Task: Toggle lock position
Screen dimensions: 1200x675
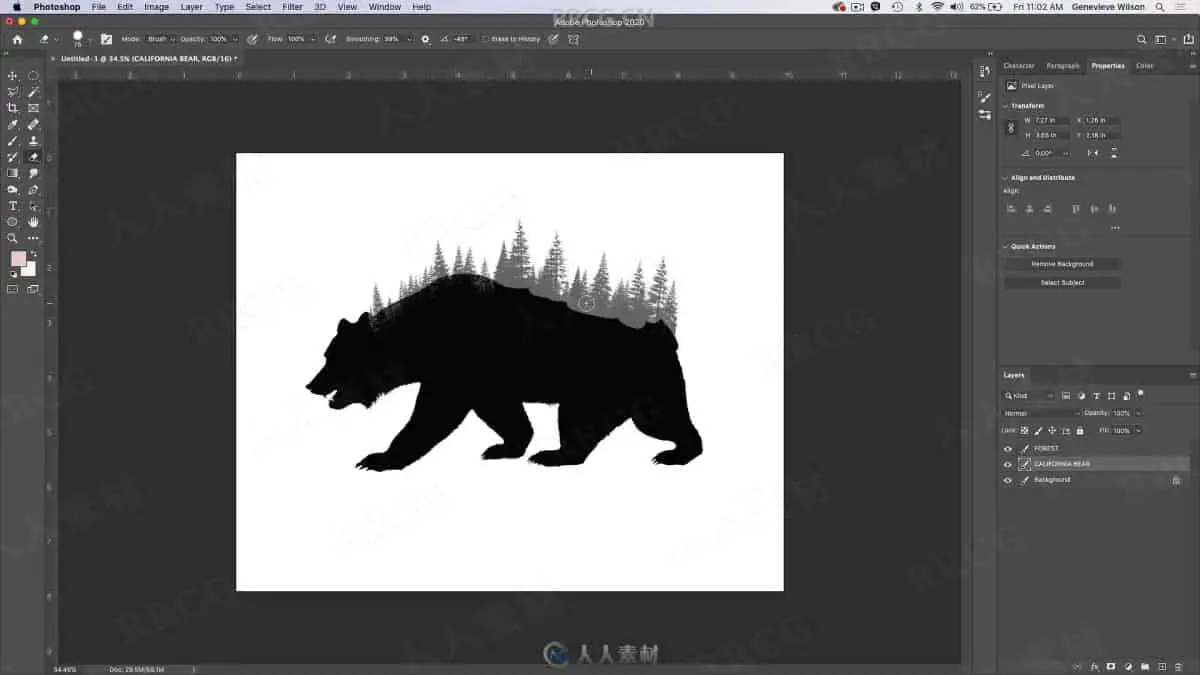Action: pyautogui.click(x=1052, y=430)
